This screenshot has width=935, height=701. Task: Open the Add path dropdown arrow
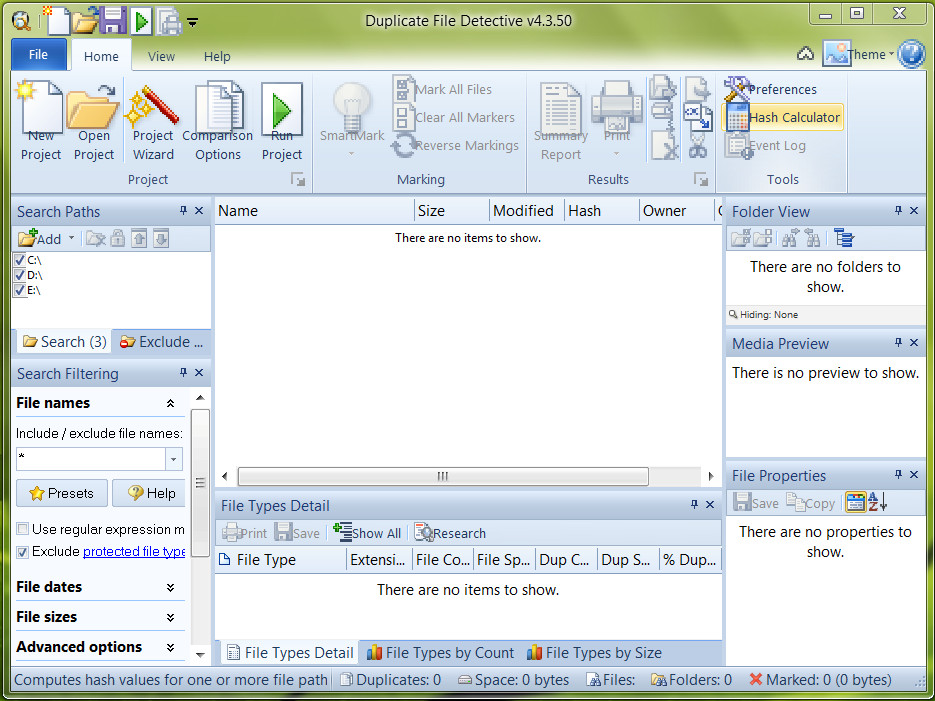coord(72,238)
